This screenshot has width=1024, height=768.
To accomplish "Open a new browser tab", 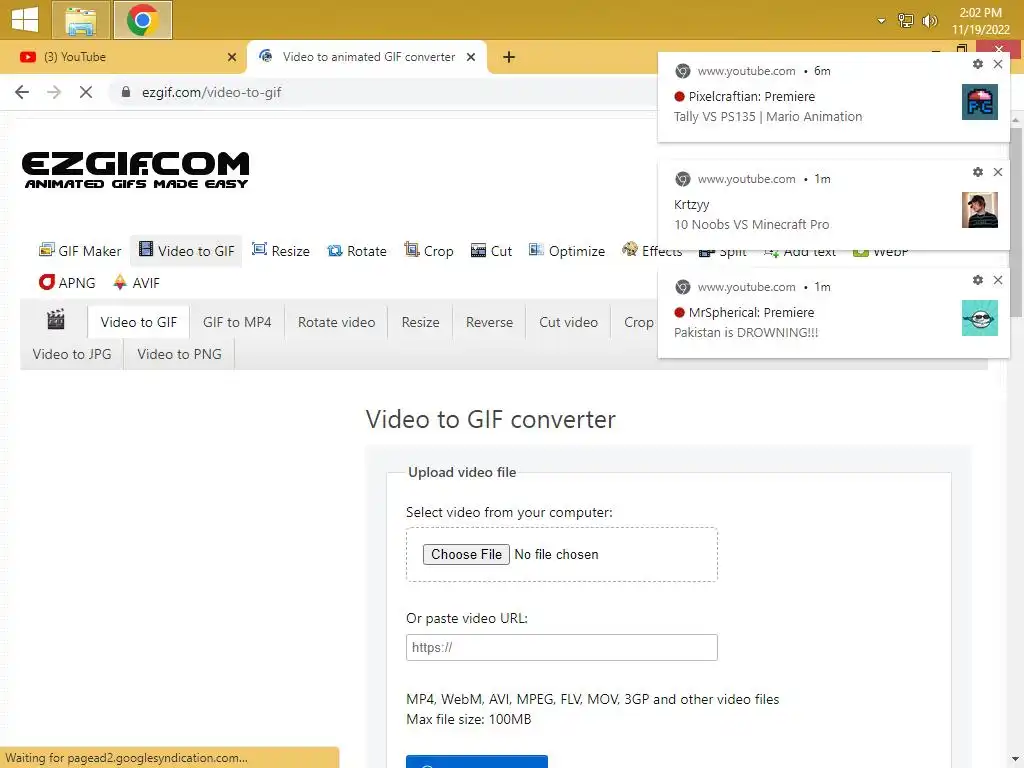I will tap(509, 57).
